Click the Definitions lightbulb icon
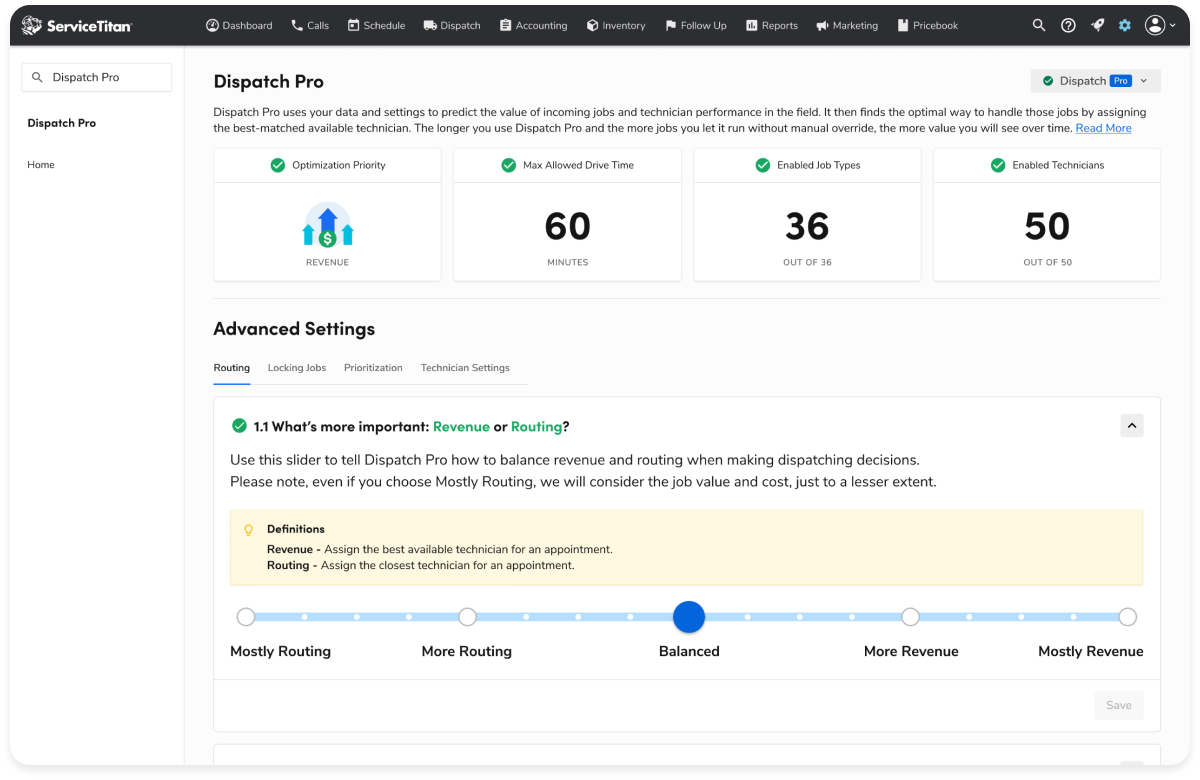Image resolution: width=1200 pixels, height=780 pixels. pos(249,530)
